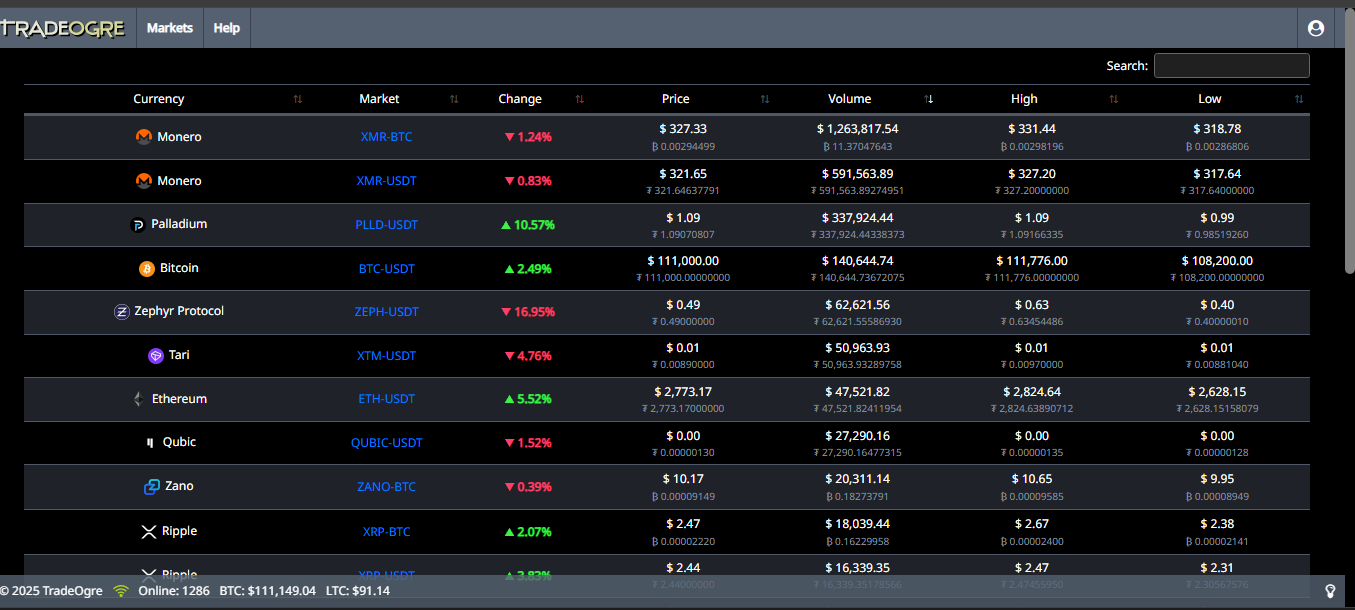Image resolution: width=1355 pixels, height=610 pixels.
Task: Open the user account icon
Action: [1316, 28]
